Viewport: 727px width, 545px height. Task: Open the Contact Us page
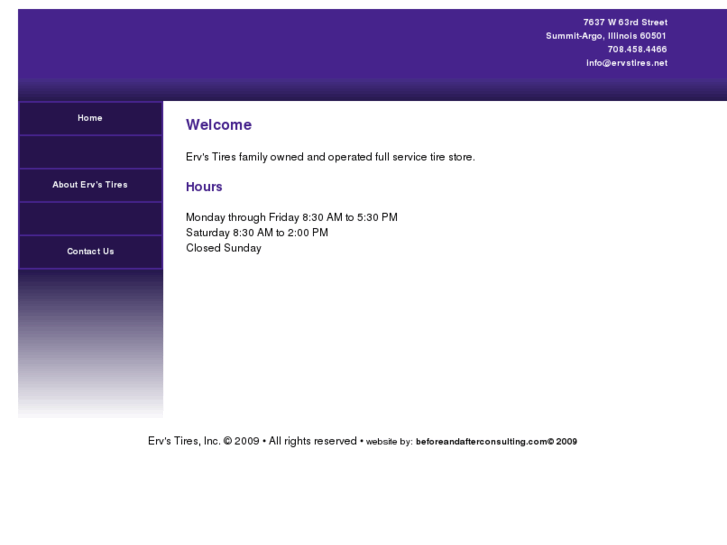pos(90,252)
